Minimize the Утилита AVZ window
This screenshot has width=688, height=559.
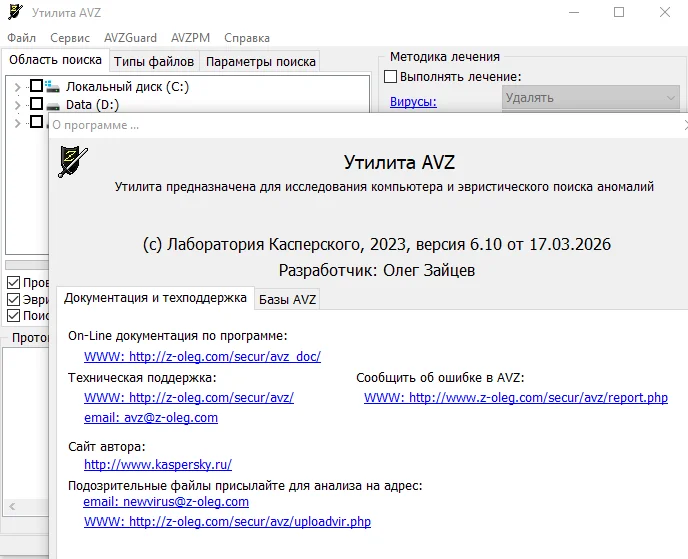(574, 12)
